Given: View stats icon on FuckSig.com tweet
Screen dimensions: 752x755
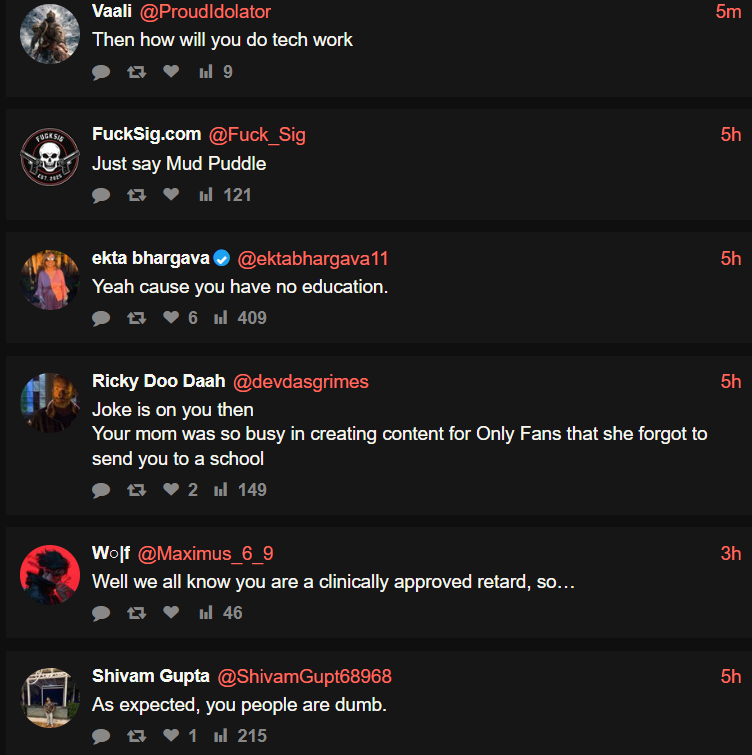Looking at the screenshot, I should coord(206,195).
